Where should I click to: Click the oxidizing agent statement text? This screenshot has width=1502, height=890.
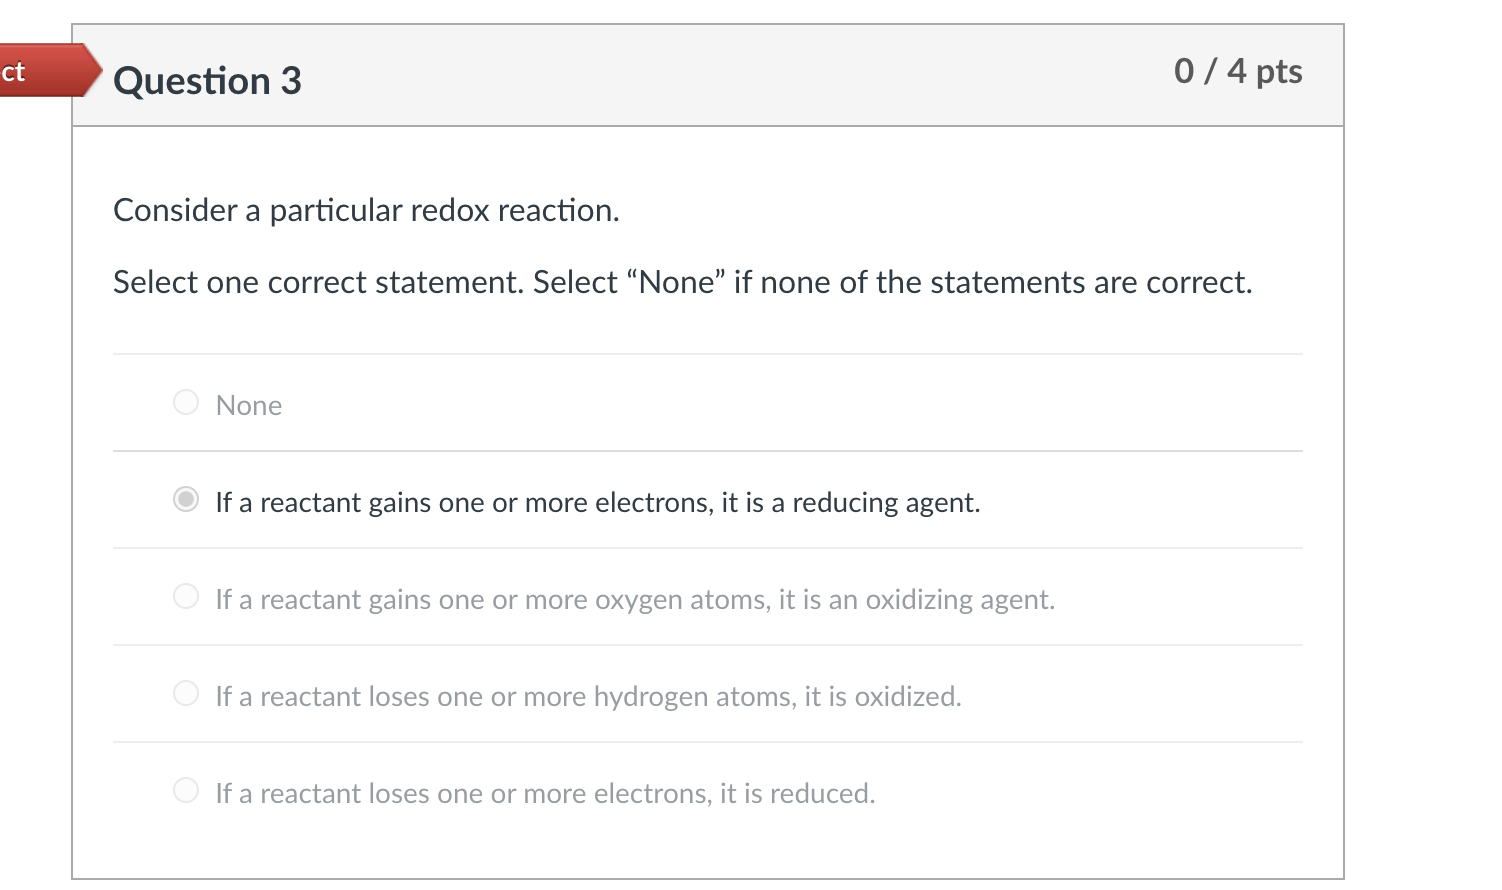click(635, 599)
